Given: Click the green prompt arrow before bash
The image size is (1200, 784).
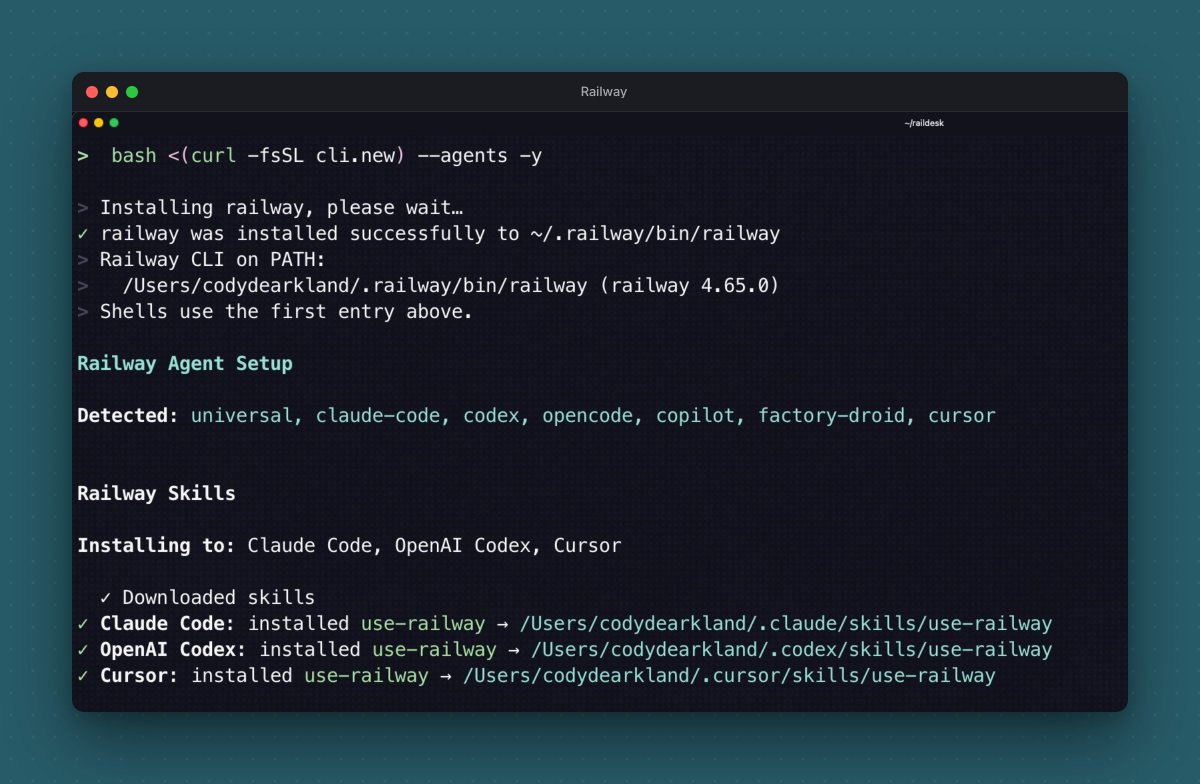Looking at the screenshot, I should click(x=83, y=156).
